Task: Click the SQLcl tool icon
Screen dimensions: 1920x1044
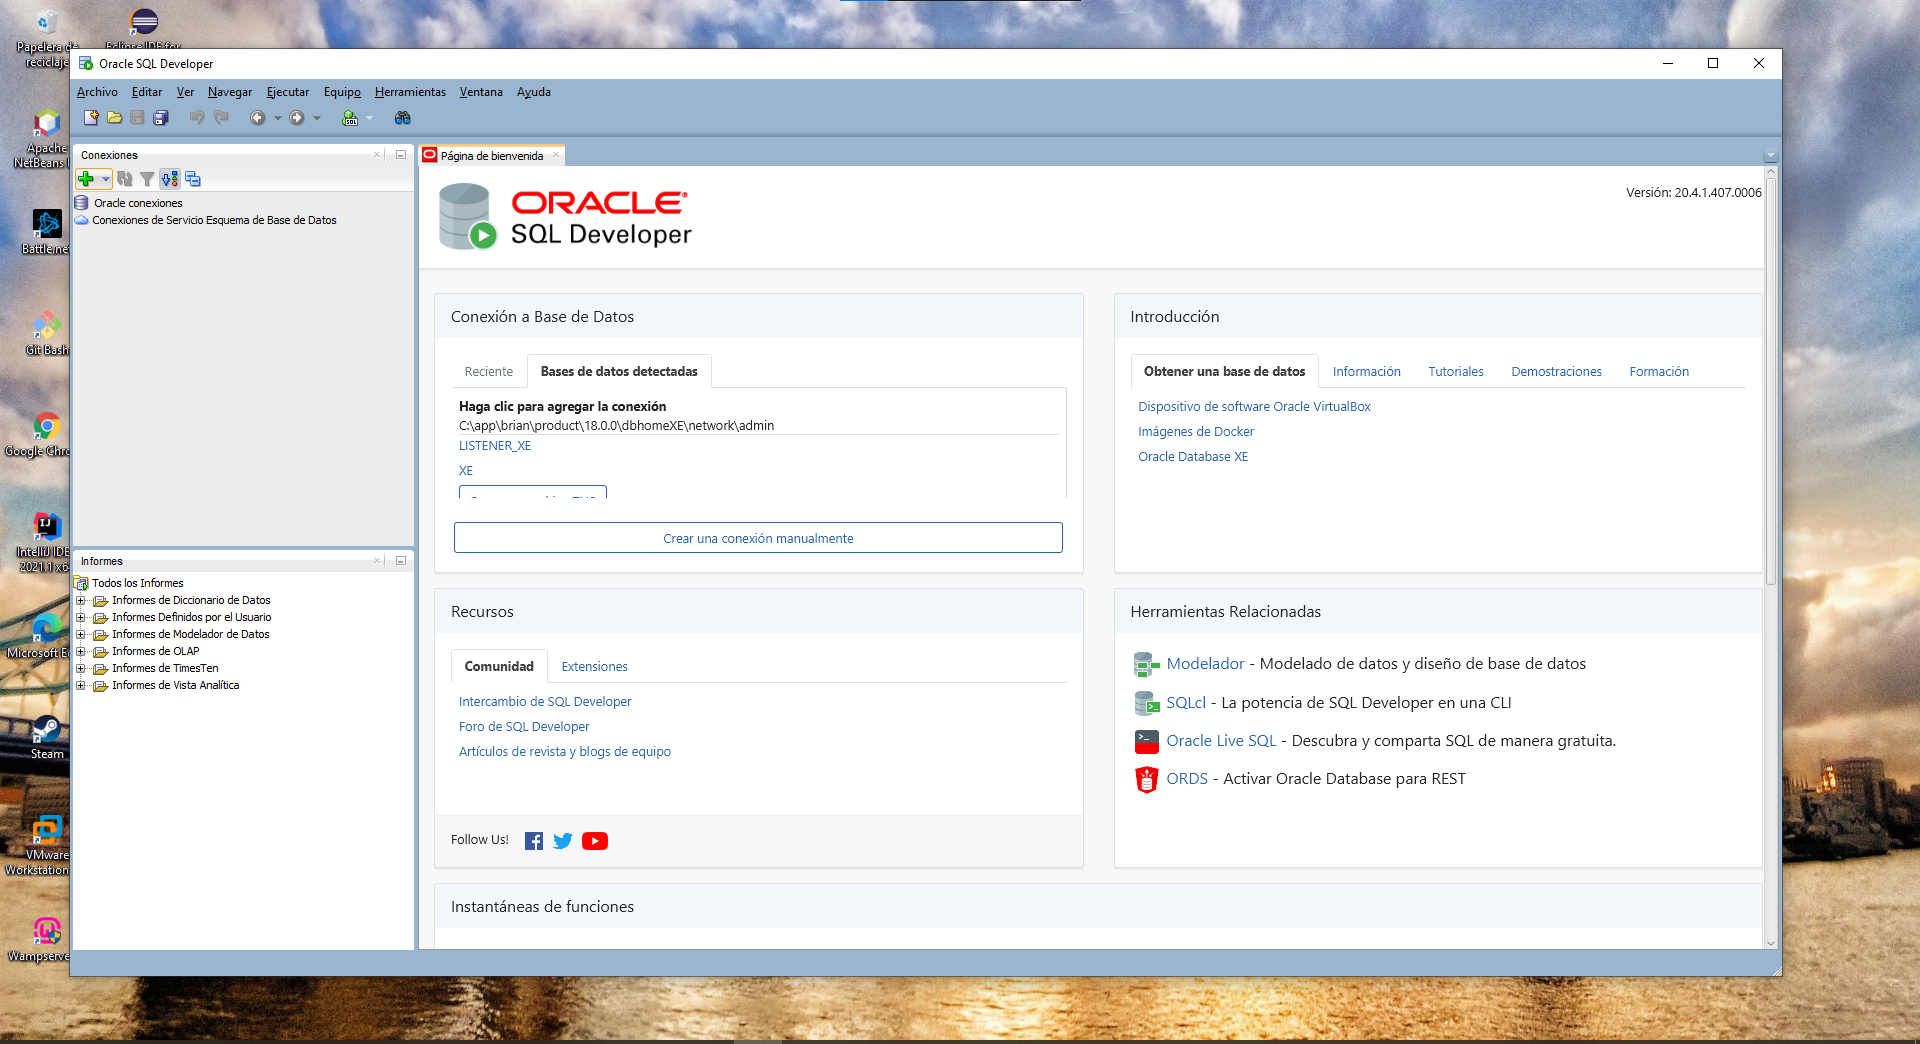Action: click(1146, 703)
